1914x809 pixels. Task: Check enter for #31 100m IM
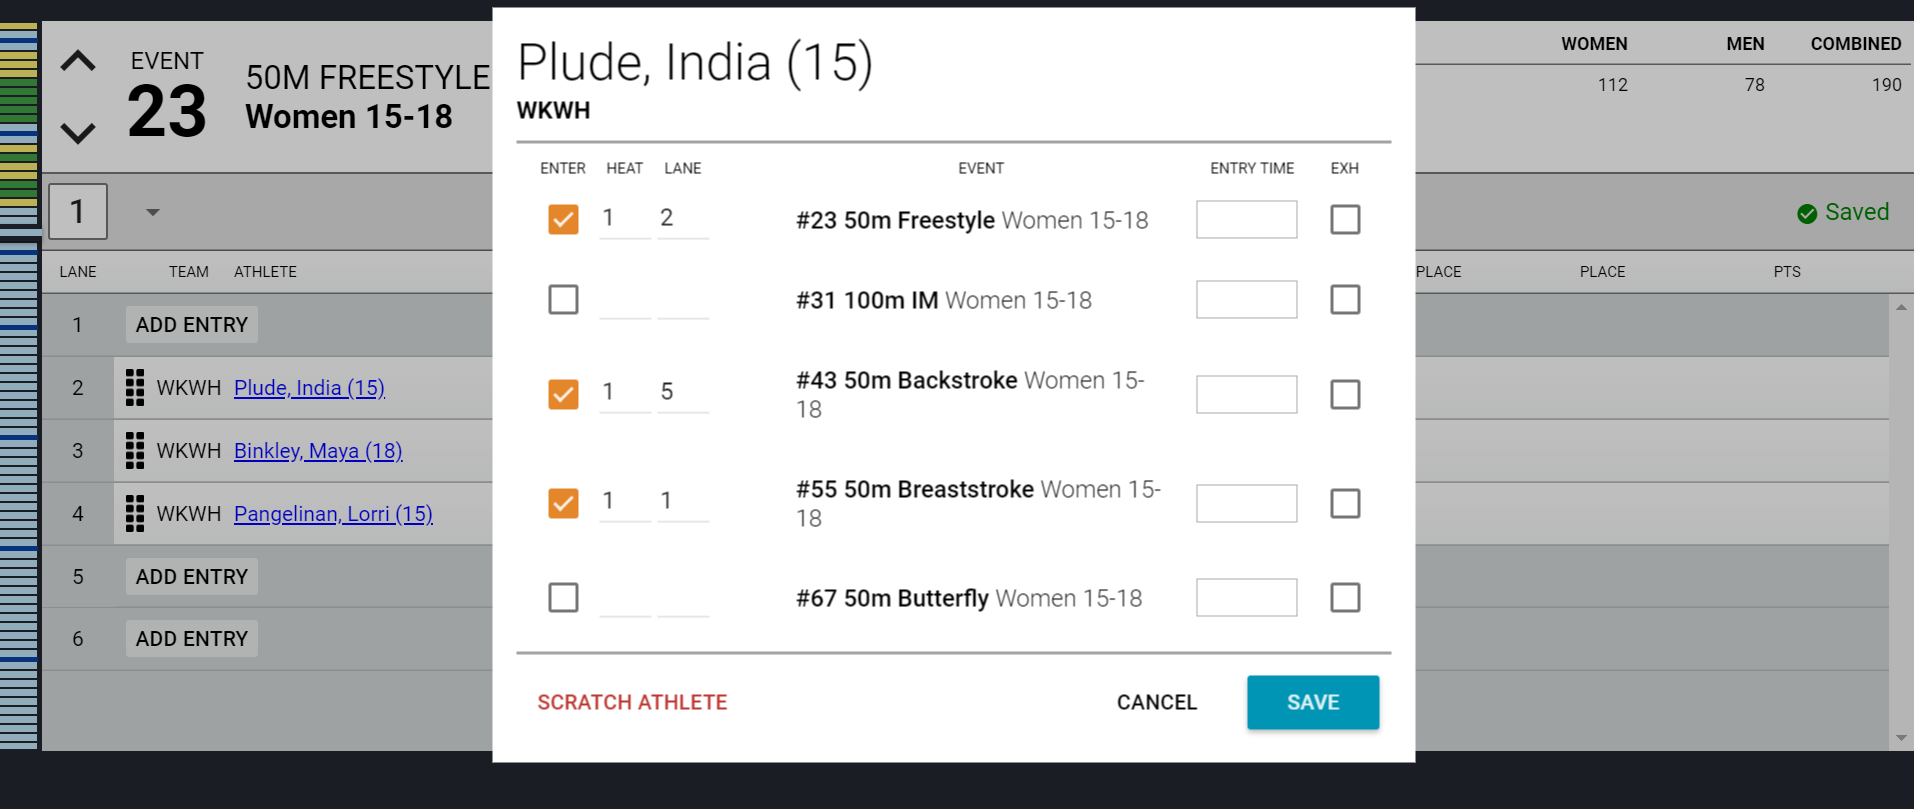click(563, 299)
